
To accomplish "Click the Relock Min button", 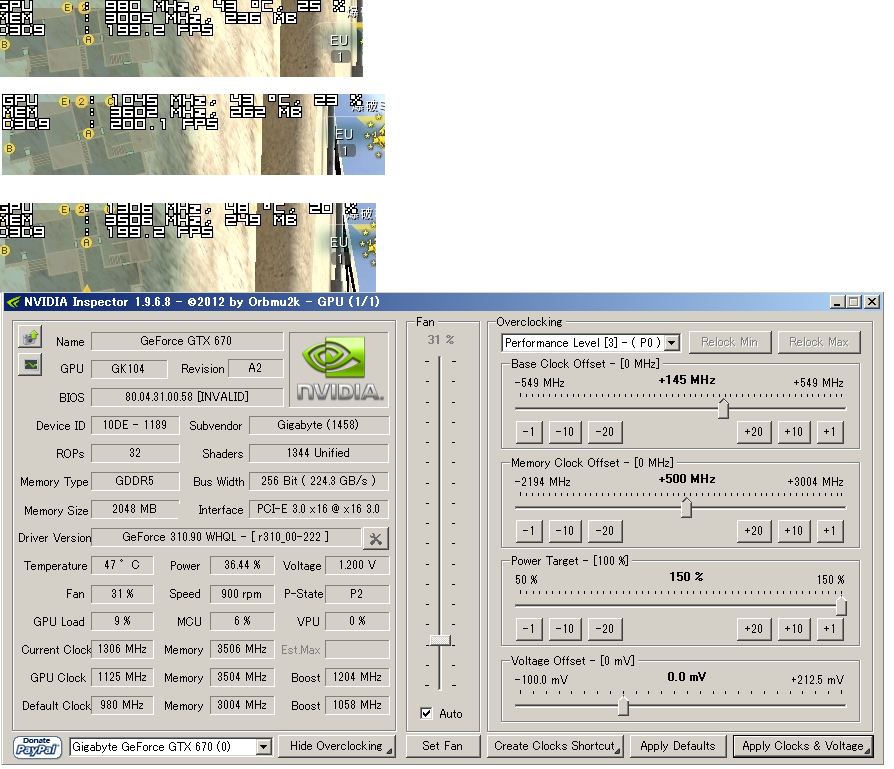I will [x=729, y=342].
